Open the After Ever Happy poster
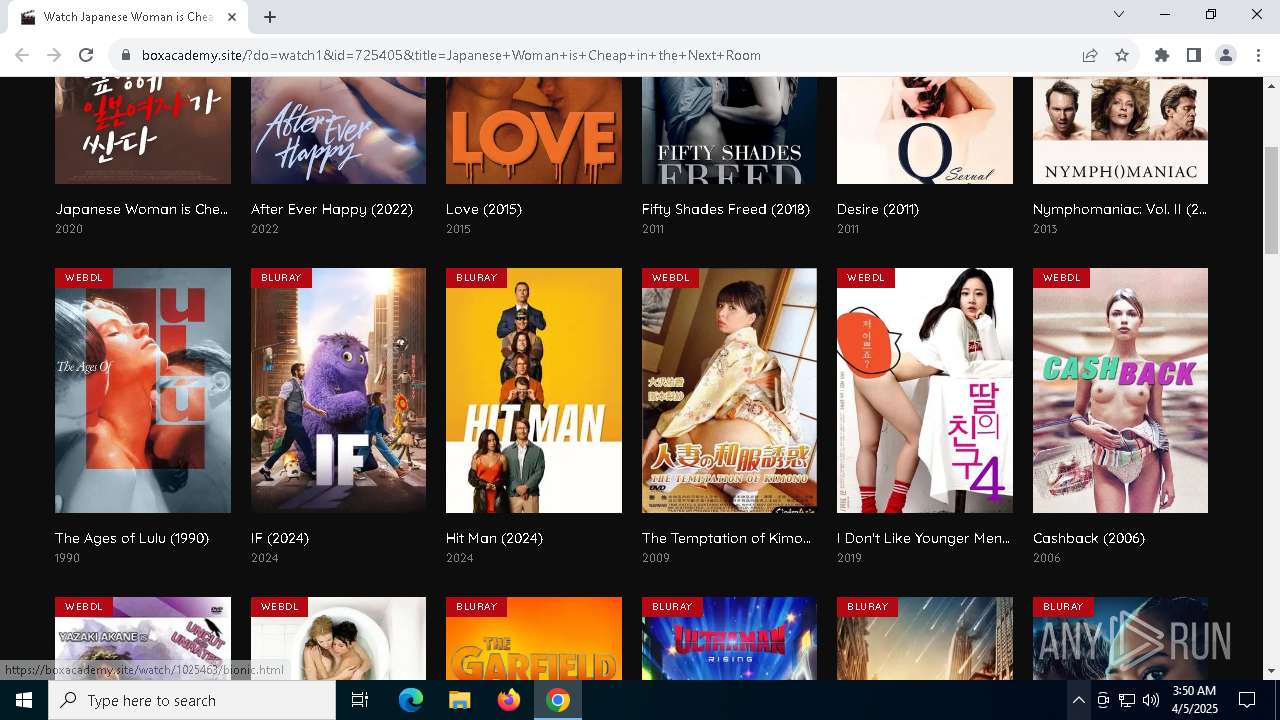1280x720 pixels. 338,130
